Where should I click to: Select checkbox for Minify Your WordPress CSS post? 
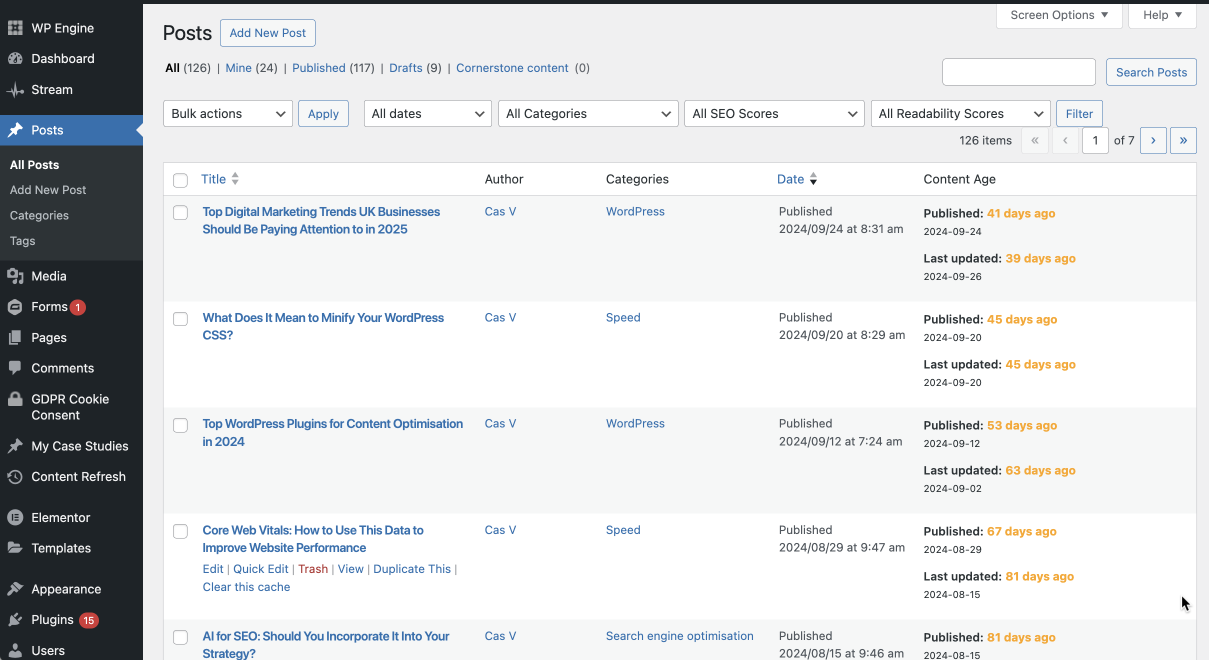(180, 319)
